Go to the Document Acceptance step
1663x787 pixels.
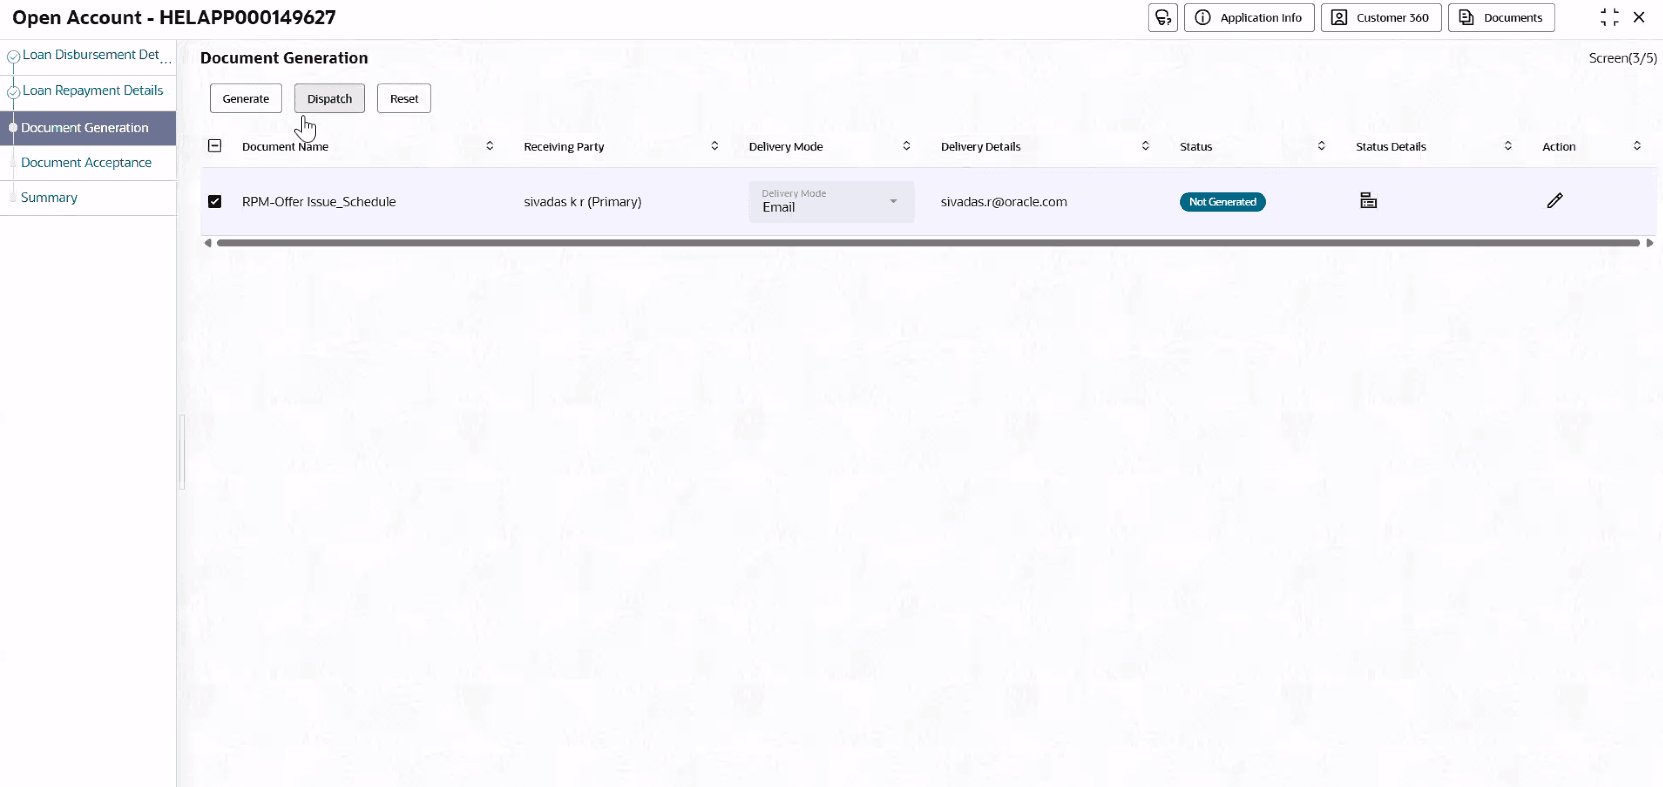coord(86,163)
